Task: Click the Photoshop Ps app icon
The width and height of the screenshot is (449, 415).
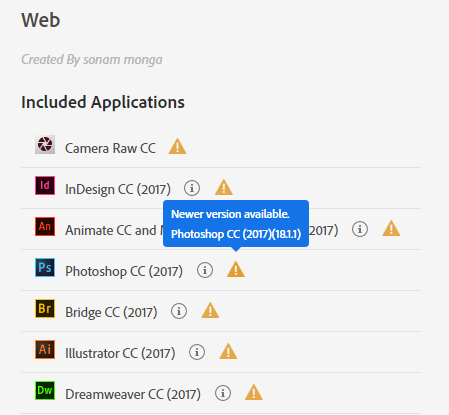Action: click(45, 267)
